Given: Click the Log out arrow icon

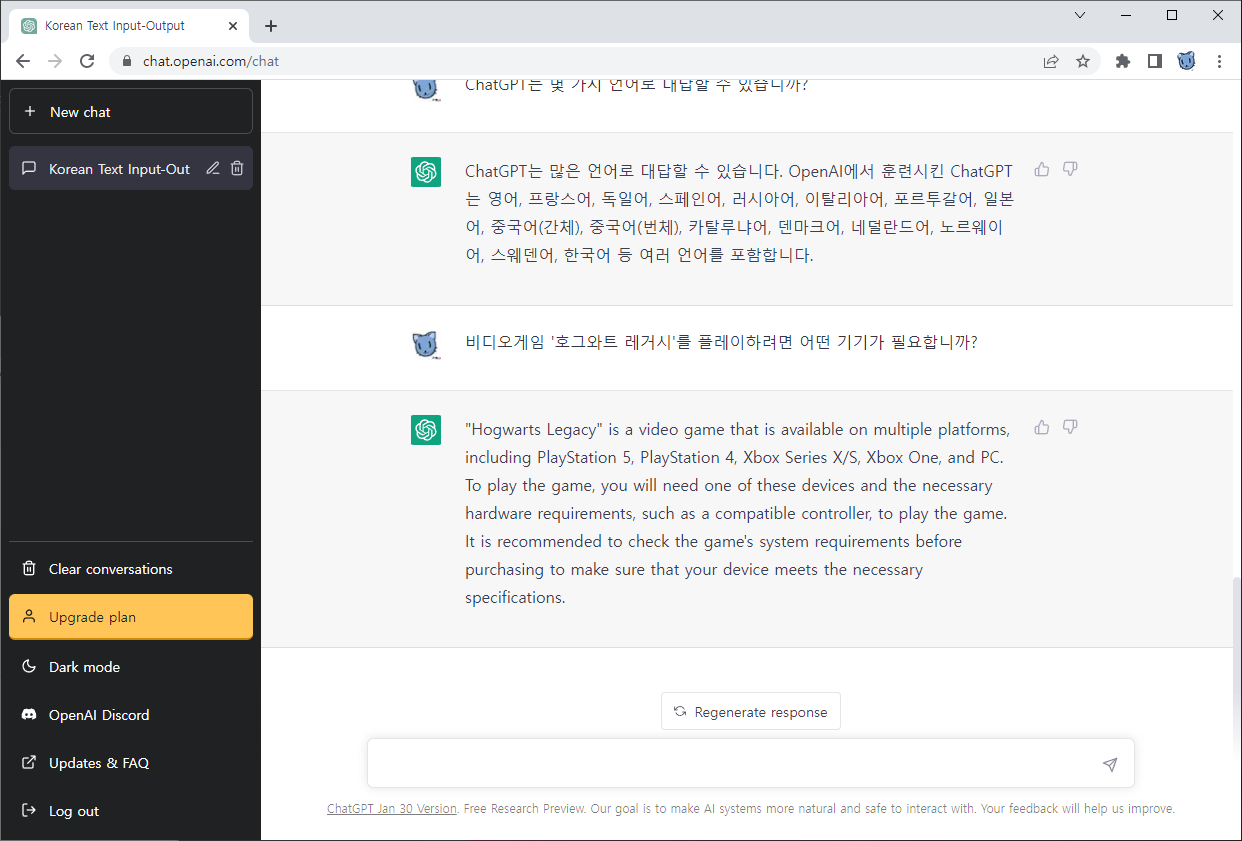Looking at the screenshot, I should (x=29, y=811).
